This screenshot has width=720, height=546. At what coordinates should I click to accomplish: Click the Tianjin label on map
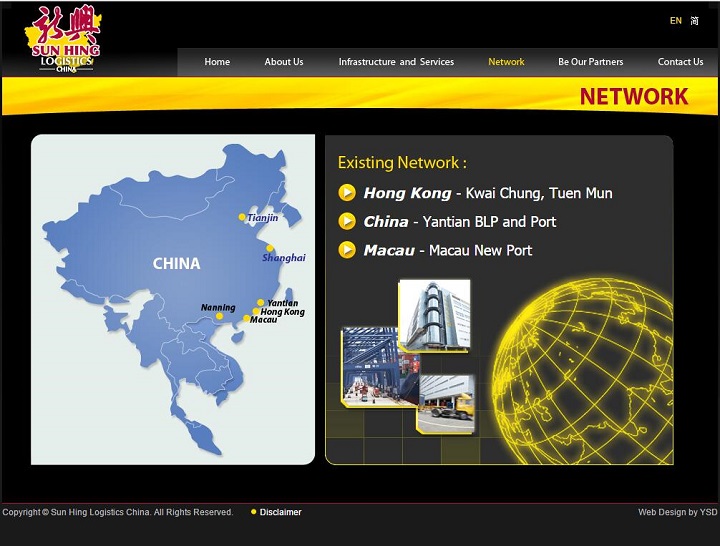coord(263,218)
